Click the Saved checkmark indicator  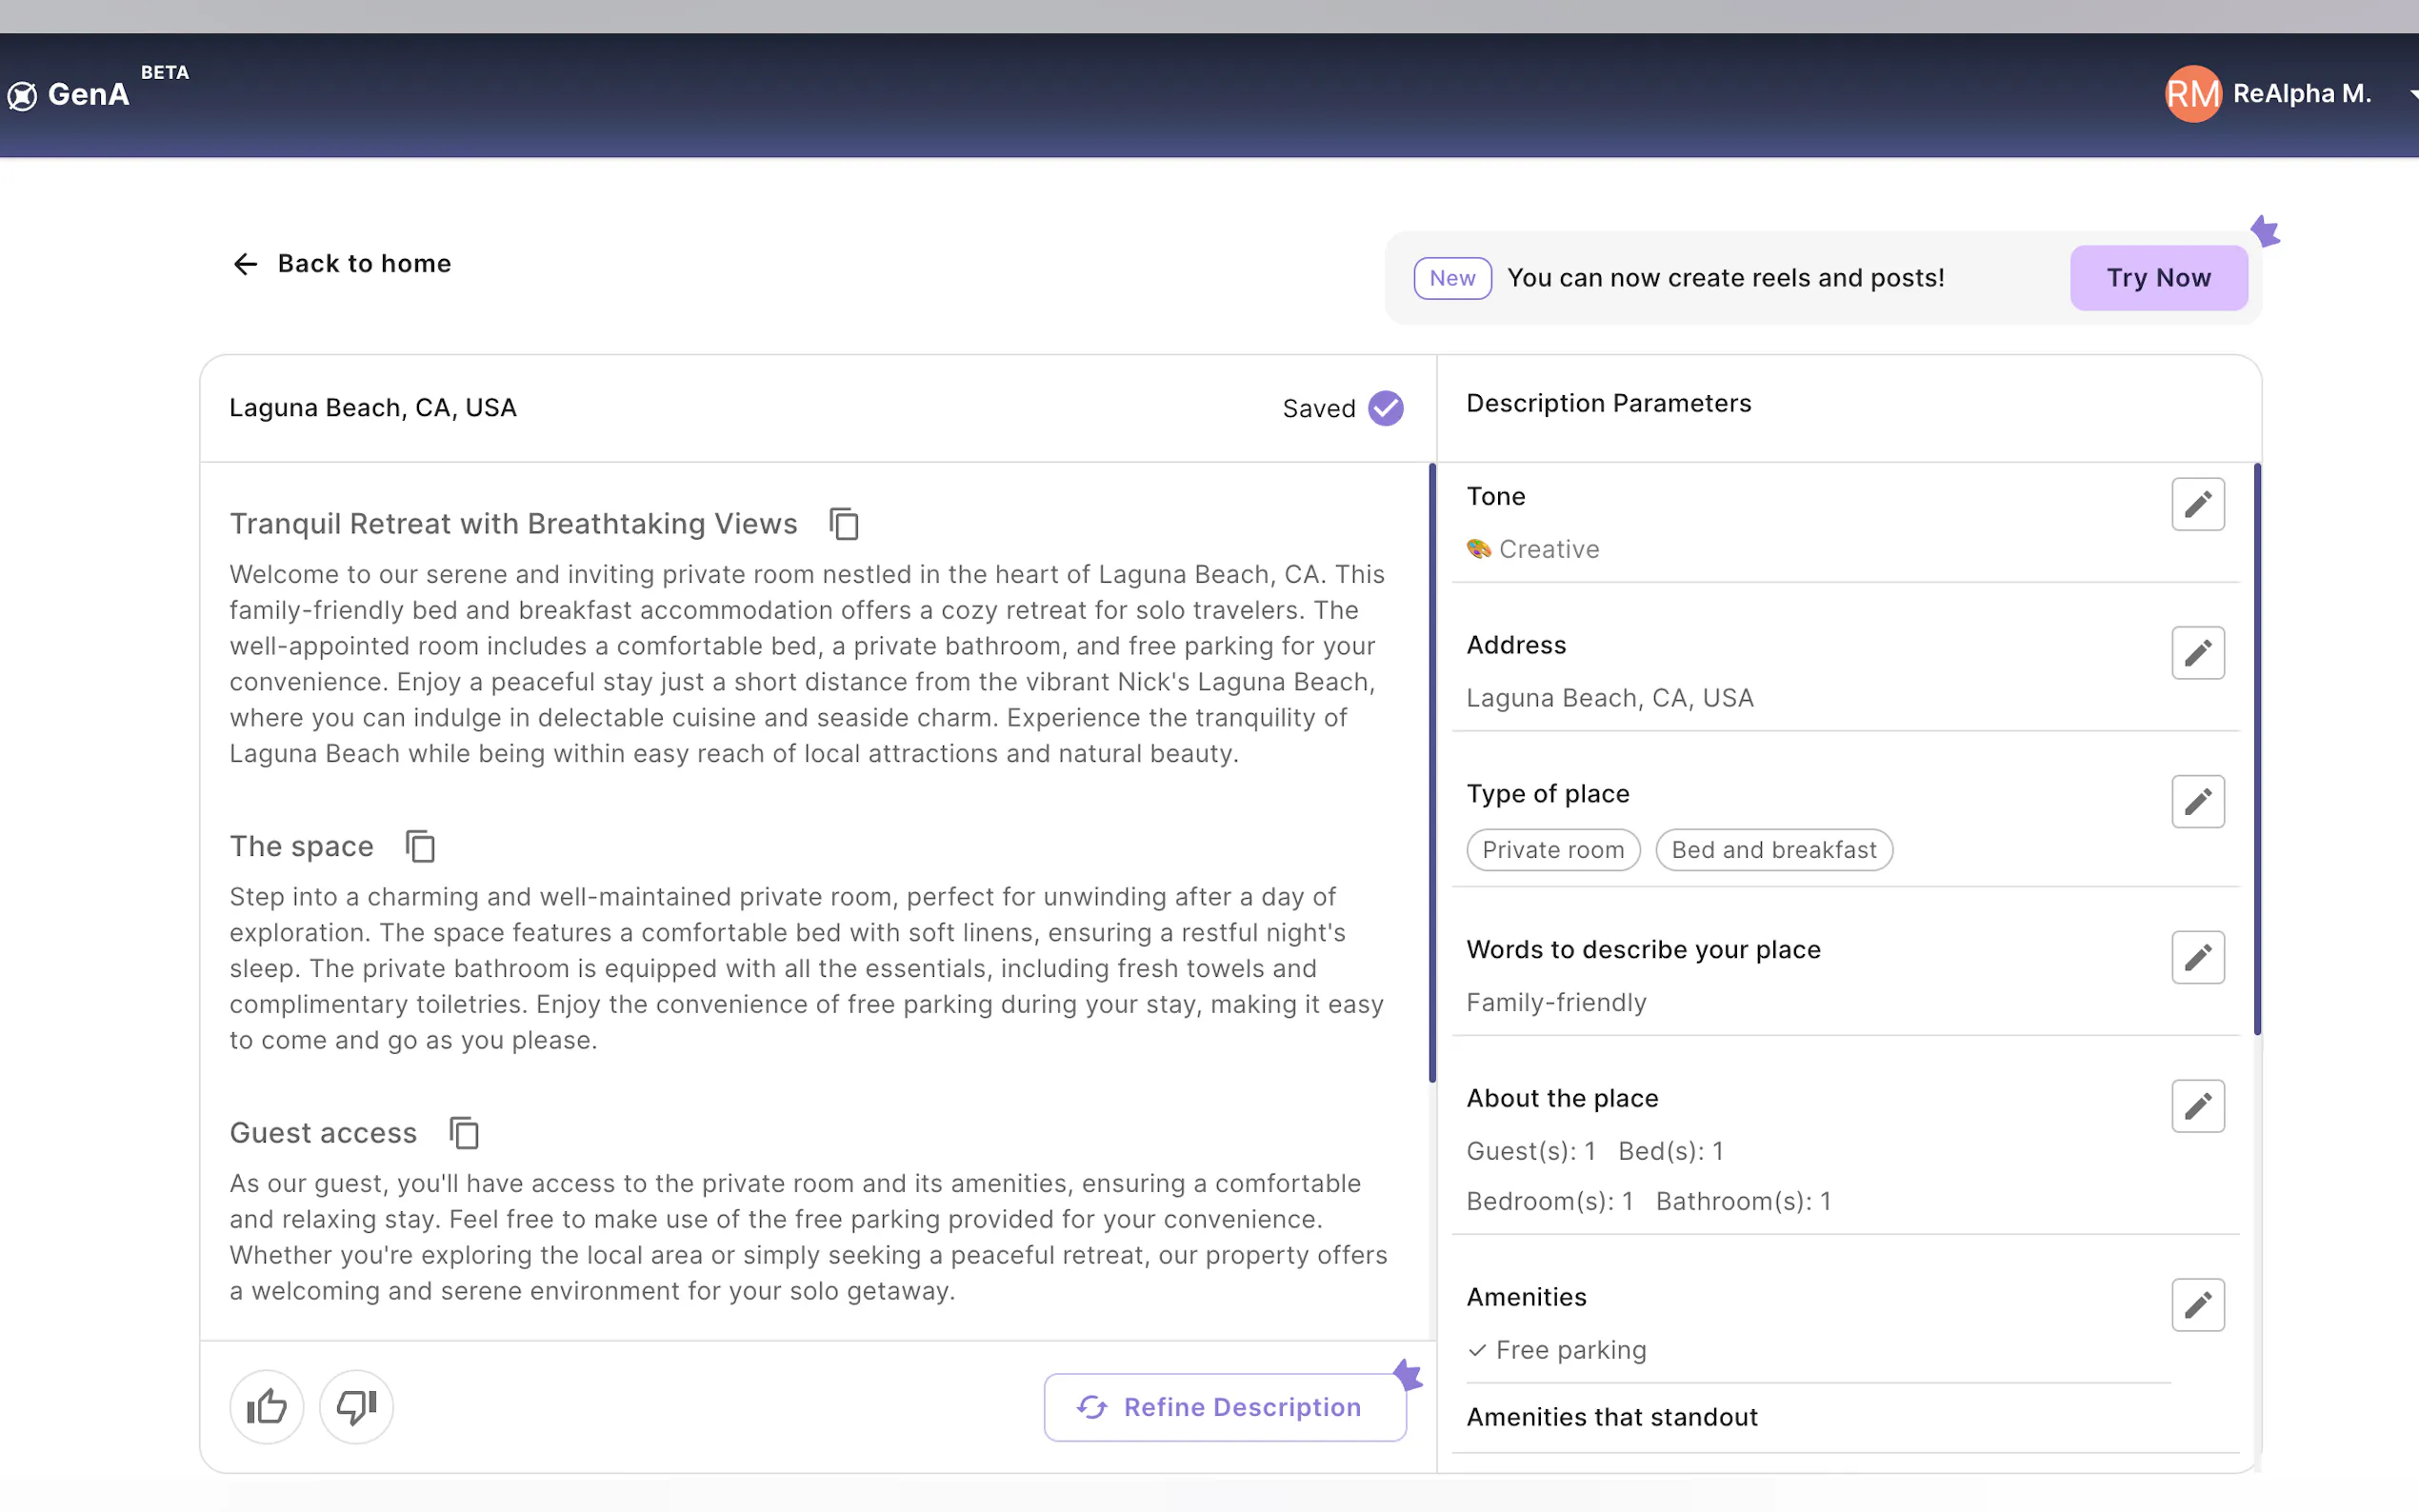point(1385,408)
